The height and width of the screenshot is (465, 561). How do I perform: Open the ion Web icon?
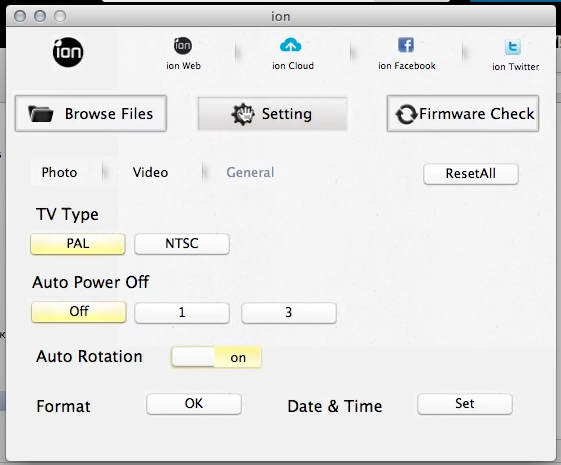[x=183, y=46]
